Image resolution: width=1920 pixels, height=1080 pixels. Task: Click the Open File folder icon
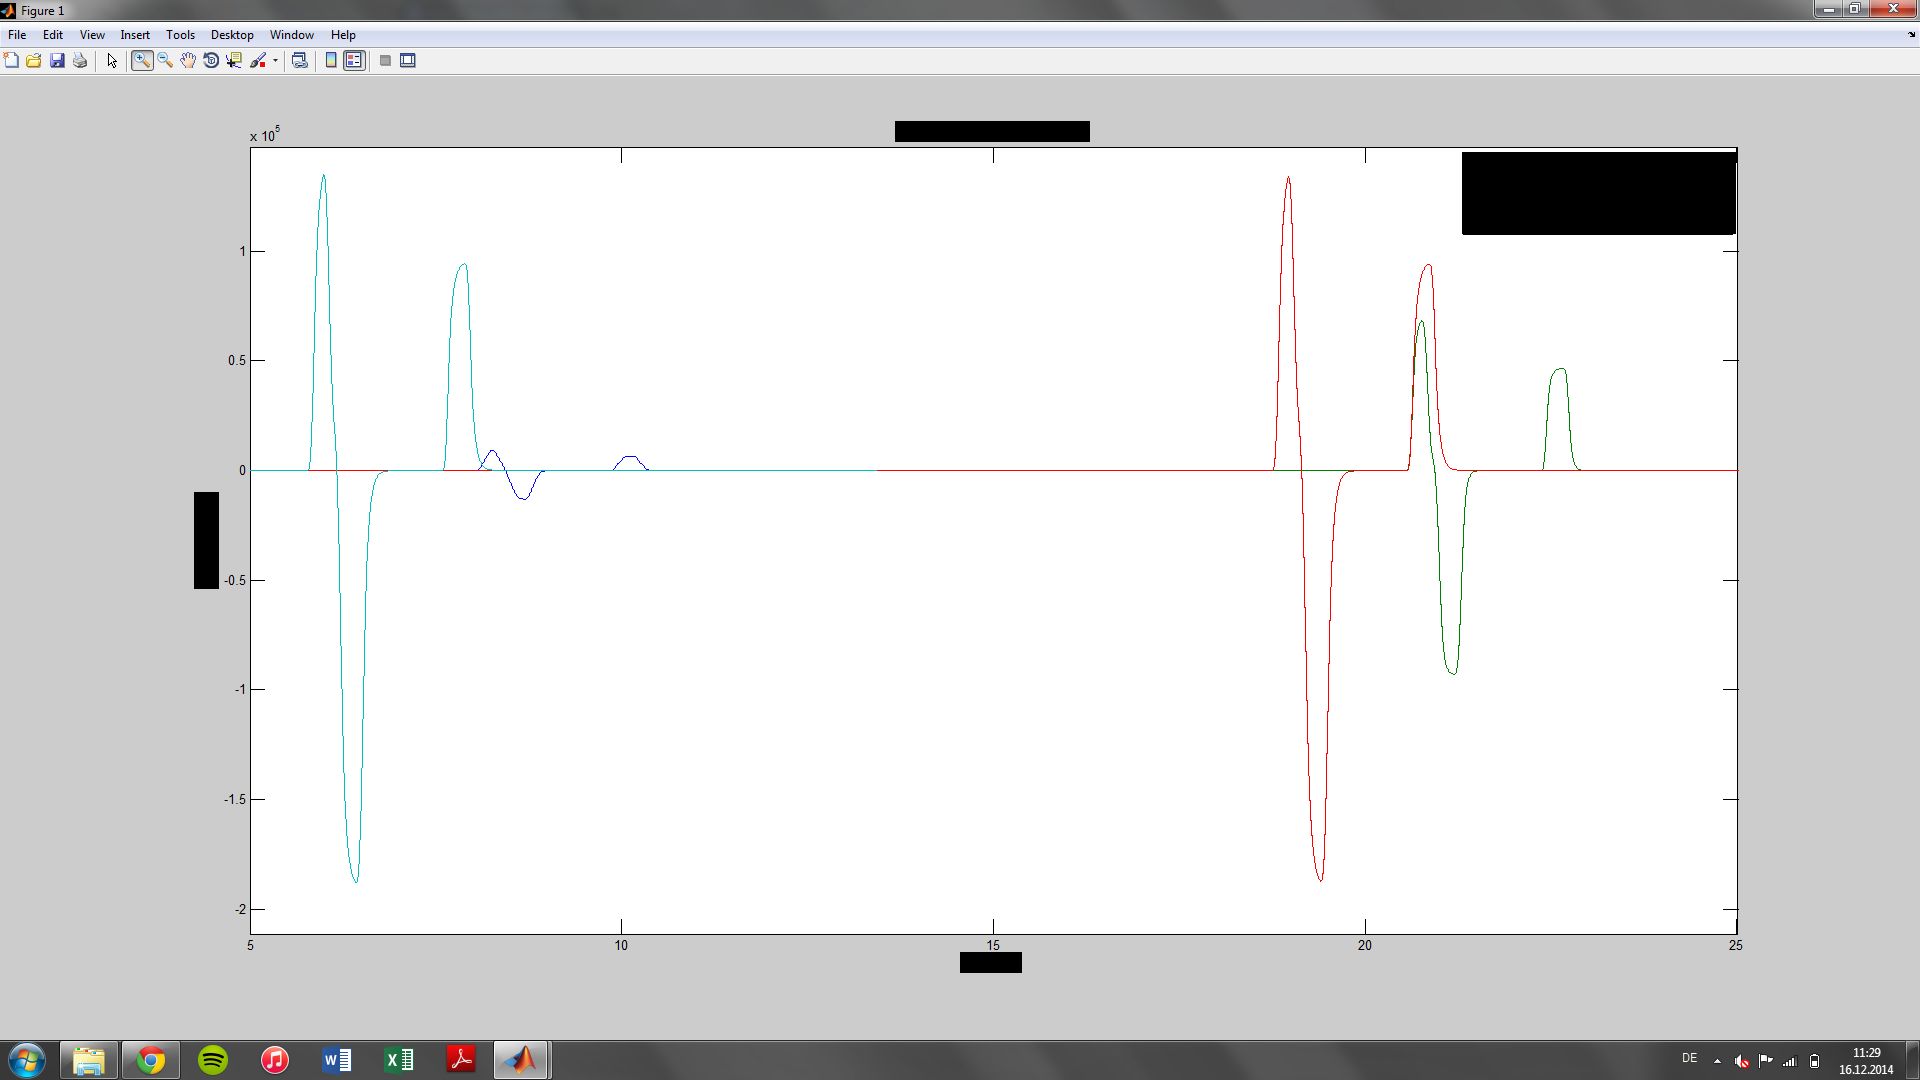34,61
